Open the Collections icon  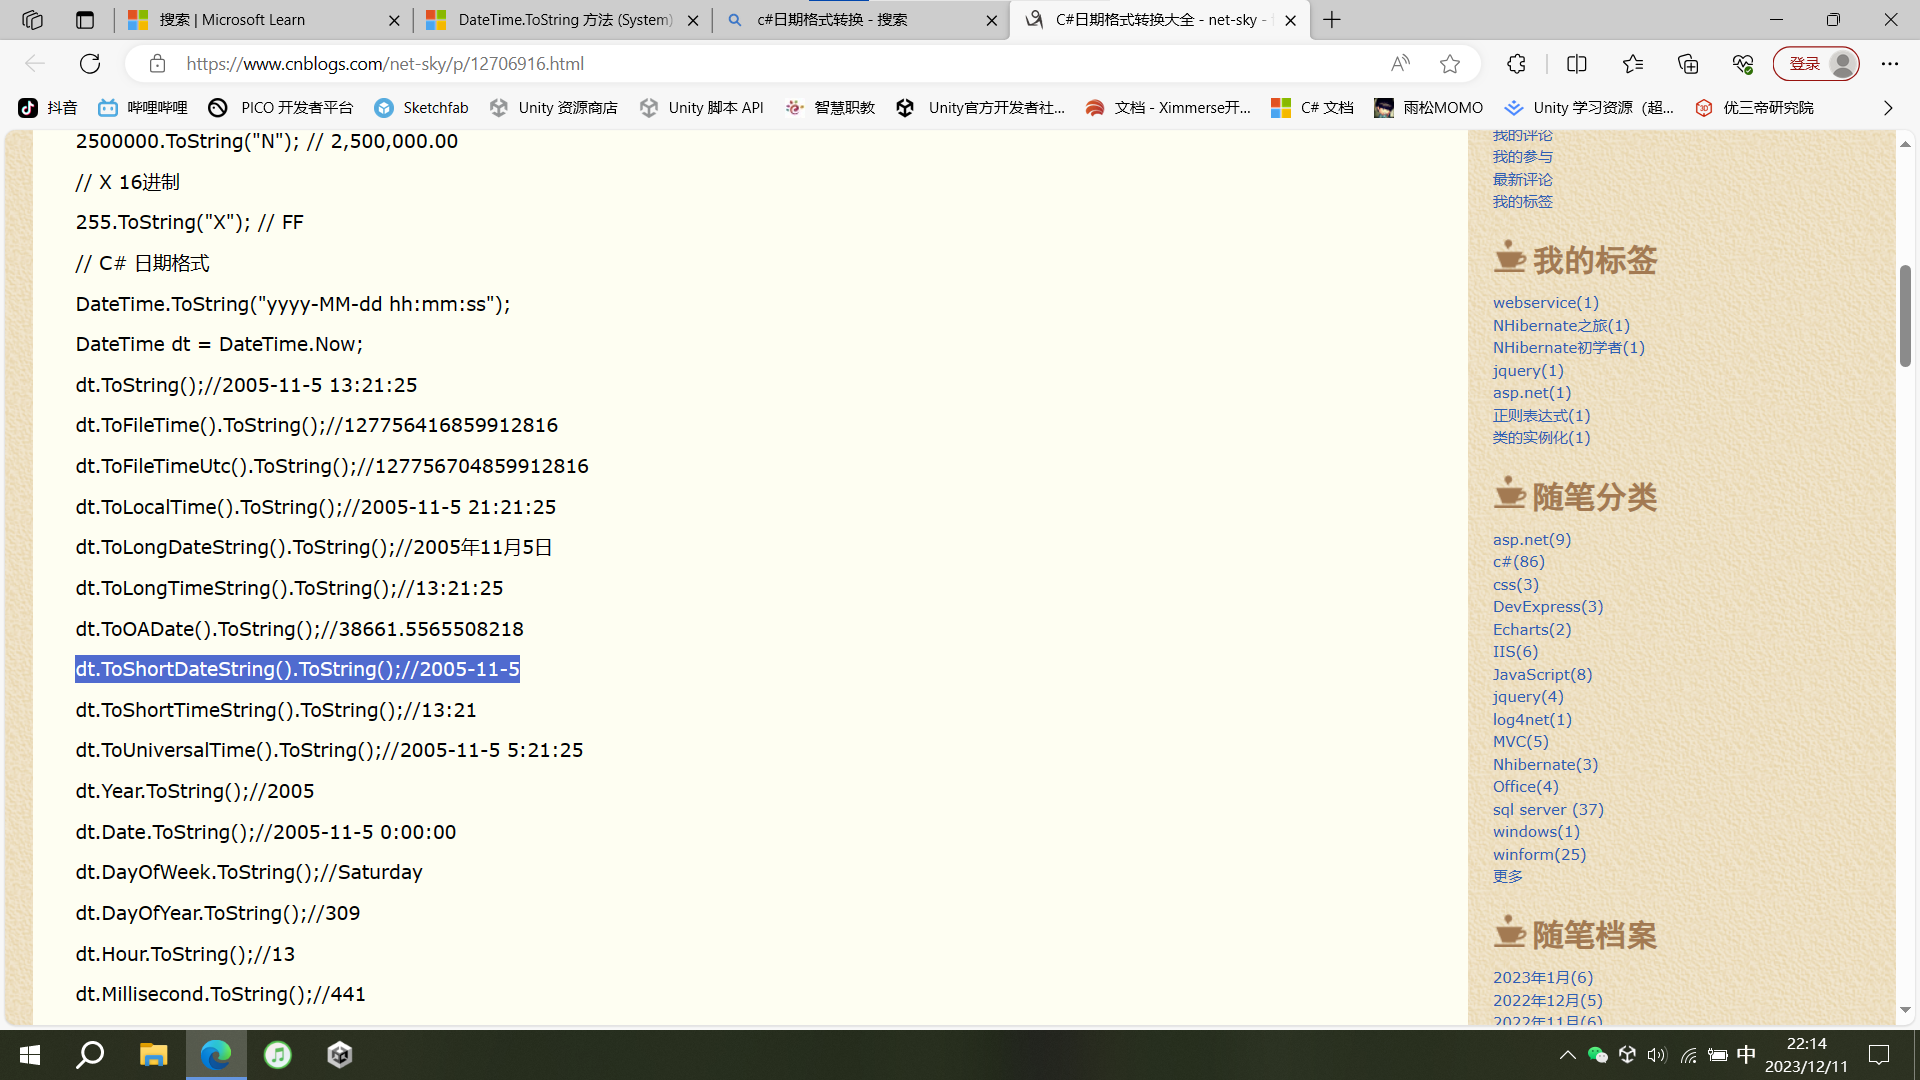(1688, 64)
